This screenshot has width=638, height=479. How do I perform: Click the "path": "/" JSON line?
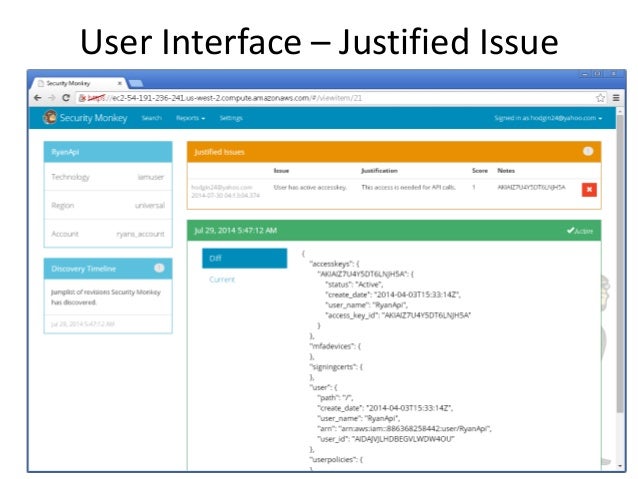click(x=335, y=398)
